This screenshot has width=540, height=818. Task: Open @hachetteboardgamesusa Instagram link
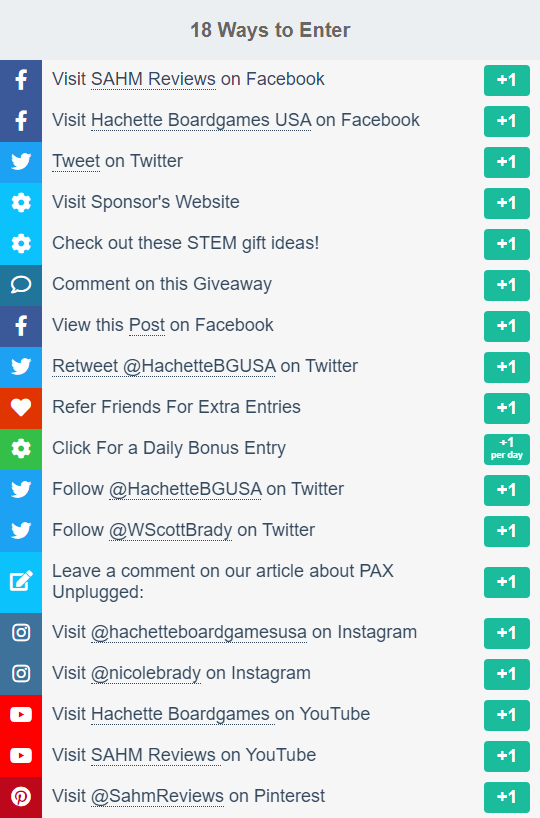199,632
